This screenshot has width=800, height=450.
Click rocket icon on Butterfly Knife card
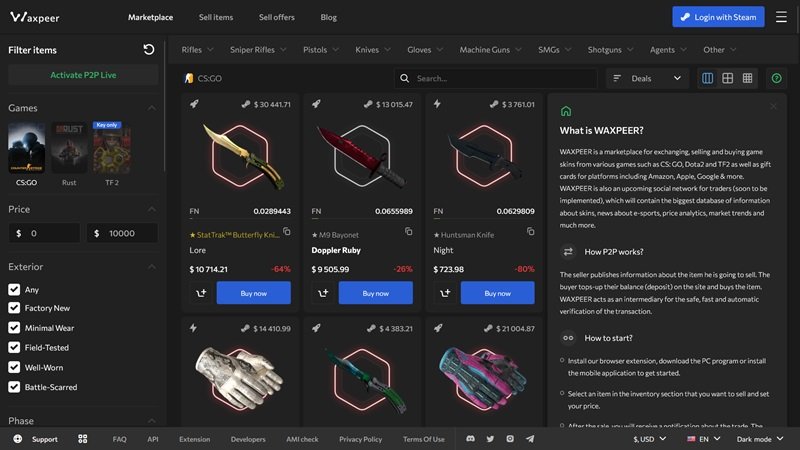point(194,104)
